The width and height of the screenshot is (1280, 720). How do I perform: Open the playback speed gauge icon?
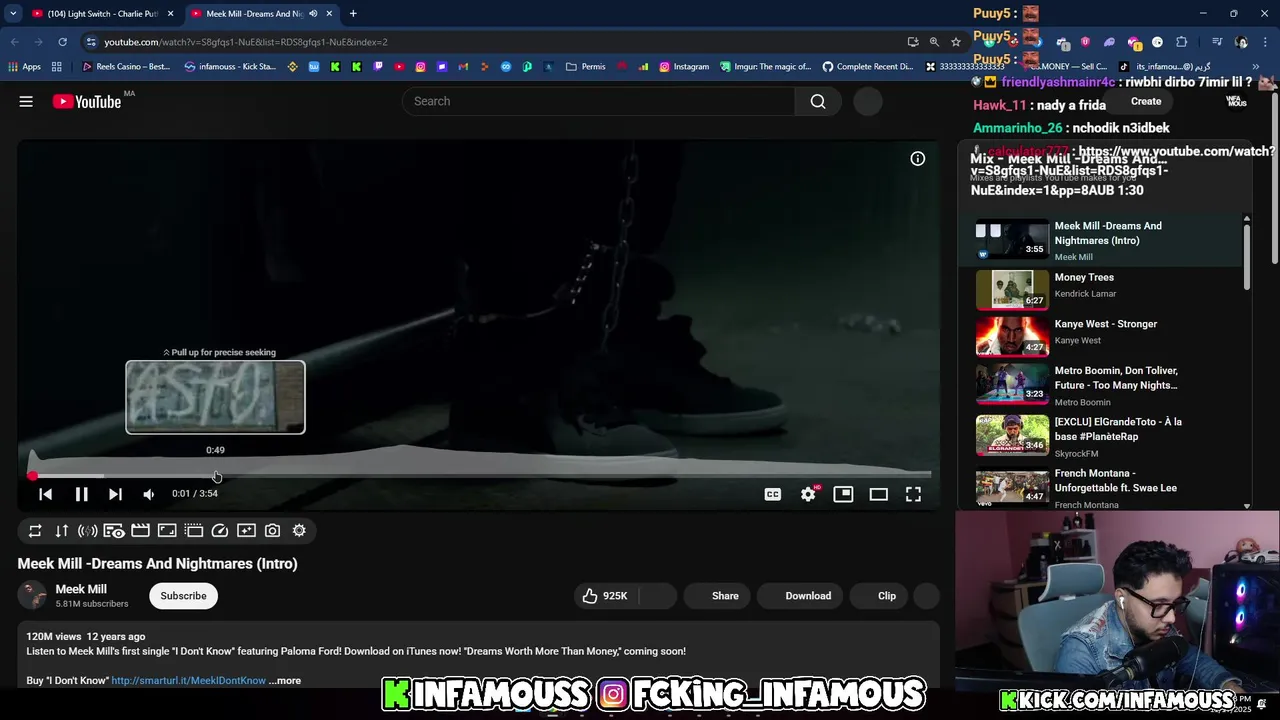220,531
